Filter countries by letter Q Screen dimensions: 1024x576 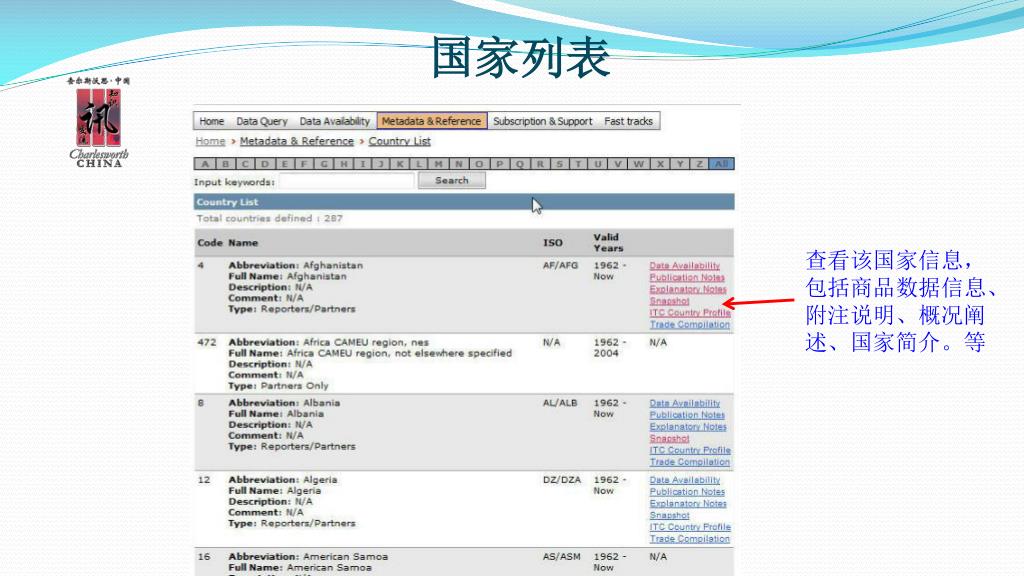click(x=520, y=164)
